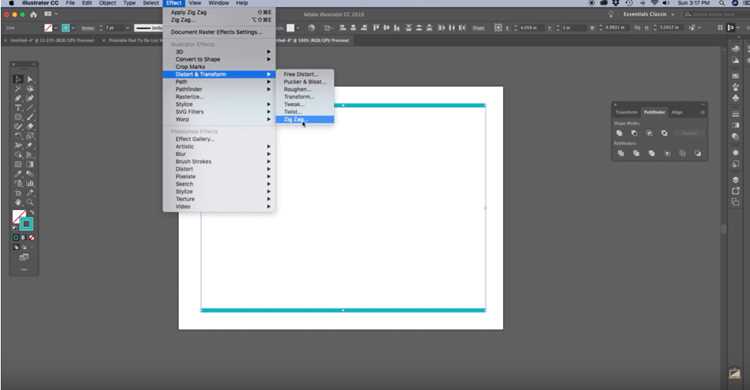
Task: Open Document Raster Effects Settings
Action: pos(219,32)
